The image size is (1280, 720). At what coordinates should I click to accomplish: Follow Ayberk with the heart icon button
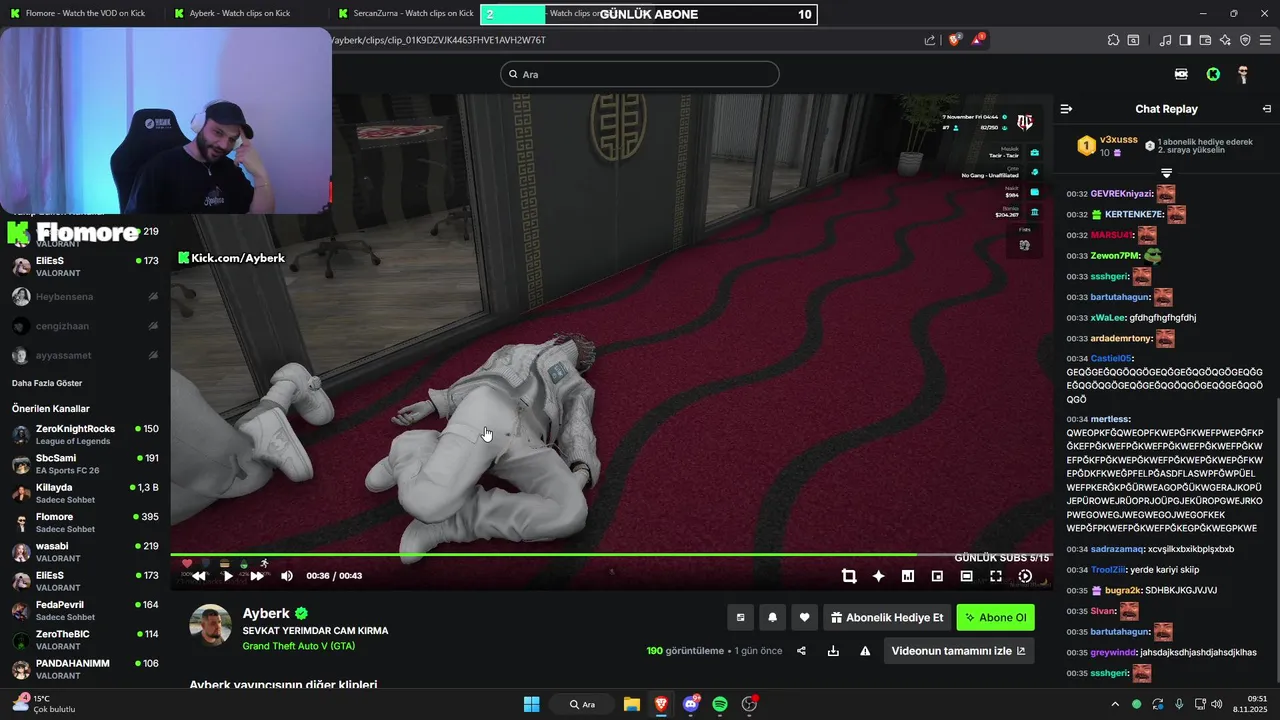pyautogui.click(x=804, y=618)
